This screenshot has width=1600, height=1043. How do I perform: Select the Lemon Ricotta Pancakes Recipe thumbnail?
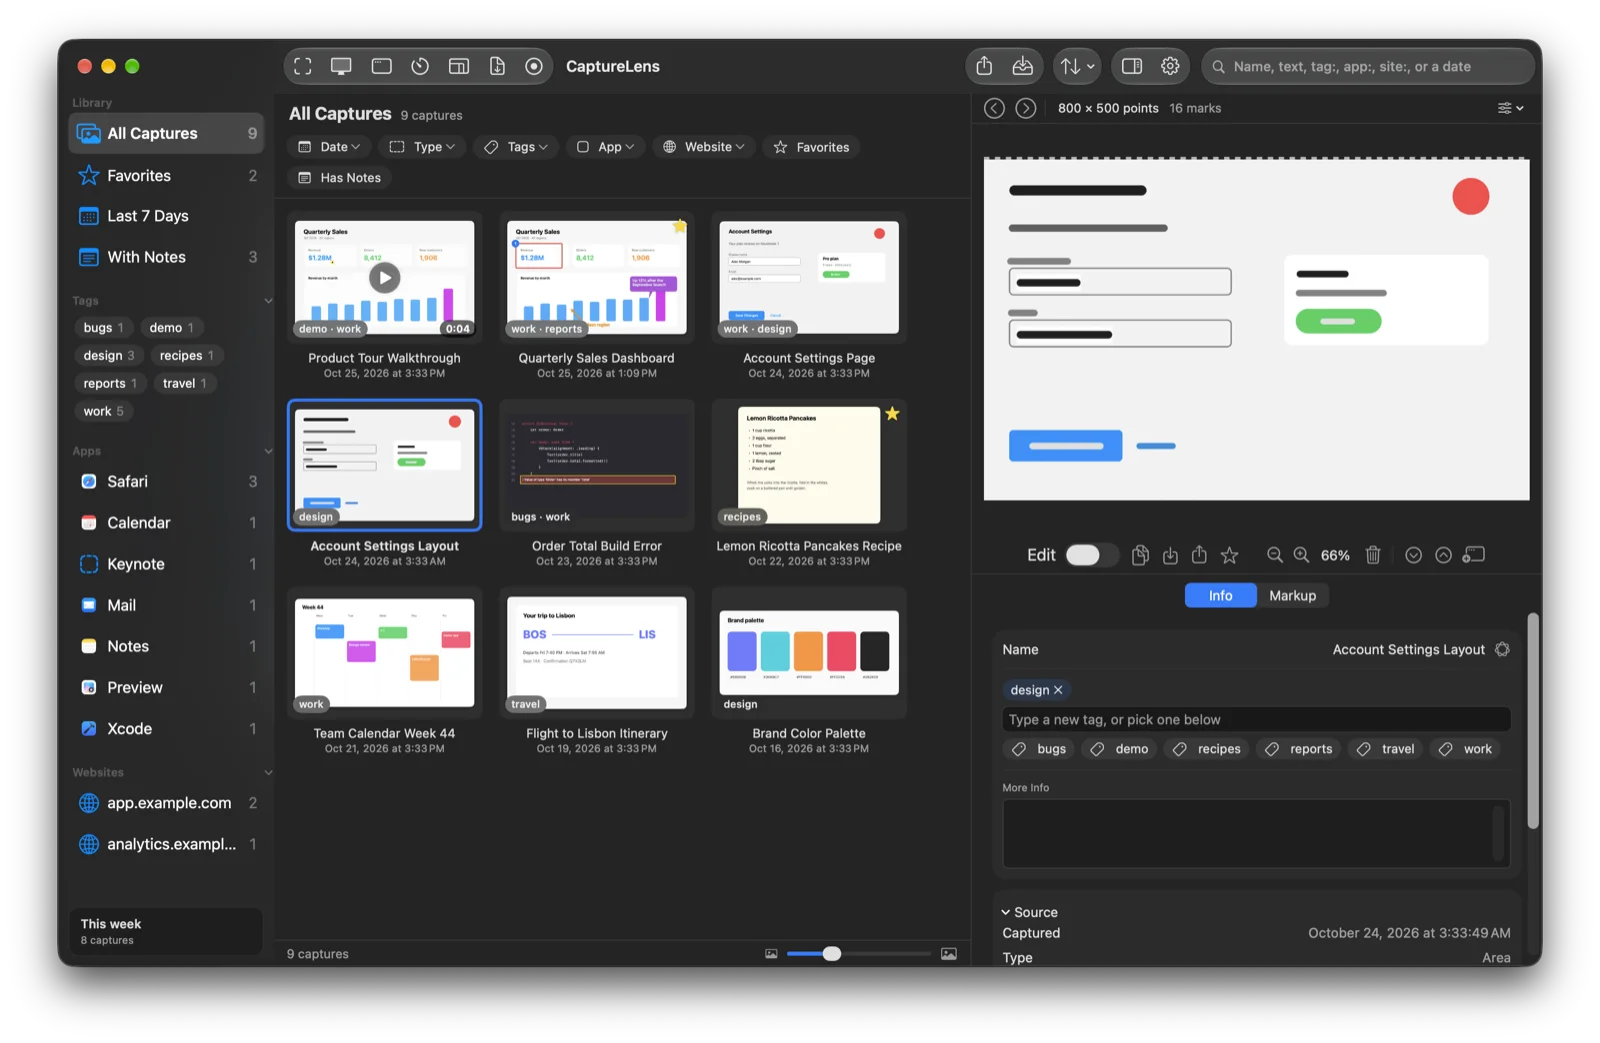coord(809,465)
